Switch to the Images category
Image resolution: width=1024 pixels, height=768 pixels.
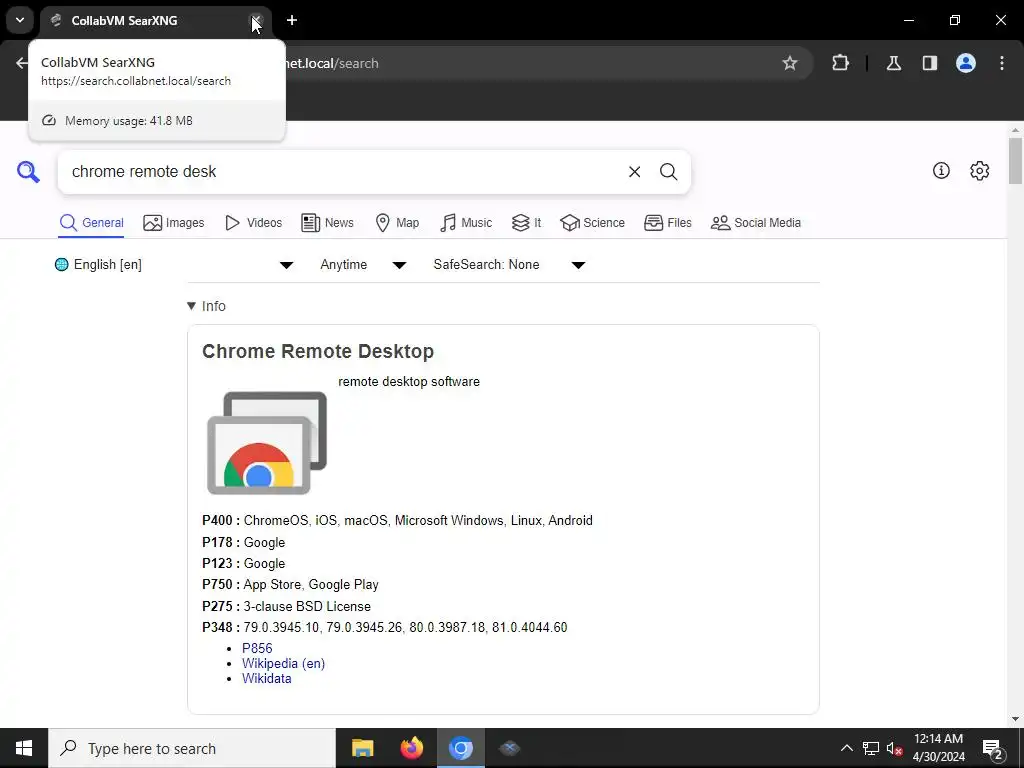tap(174, 223)
